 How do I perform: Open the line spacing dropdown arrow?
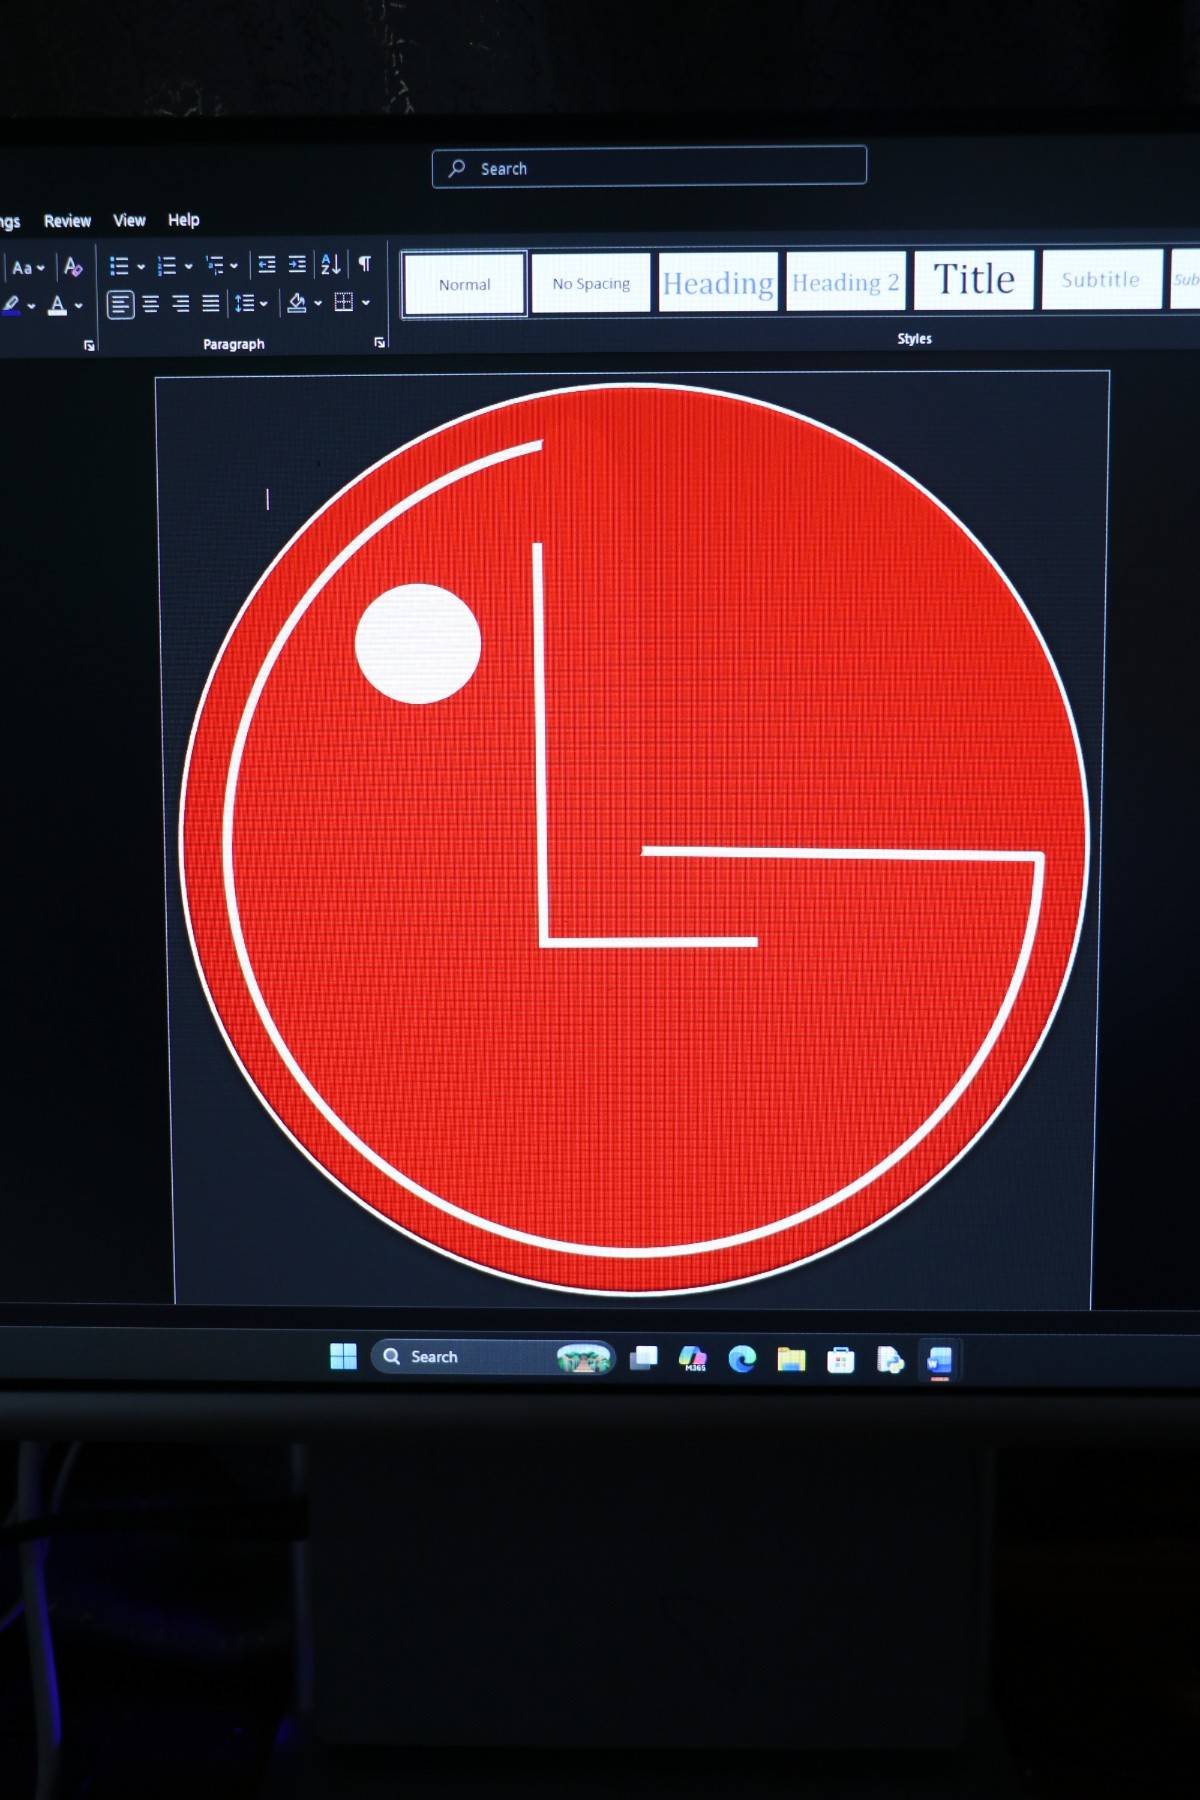point(264,304)
